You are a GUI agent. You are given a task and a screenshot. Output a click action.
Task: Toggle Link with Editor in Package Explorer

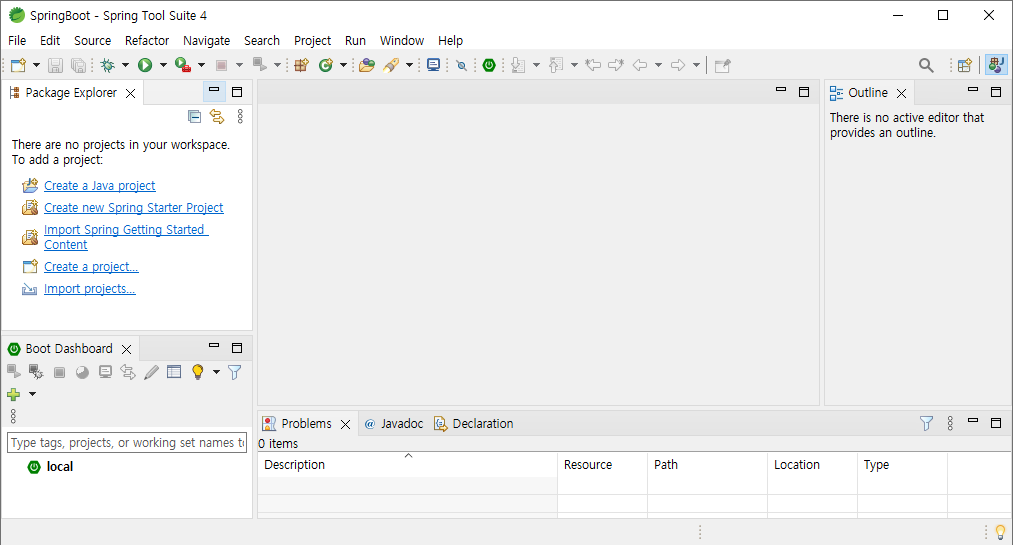point(217,116)
